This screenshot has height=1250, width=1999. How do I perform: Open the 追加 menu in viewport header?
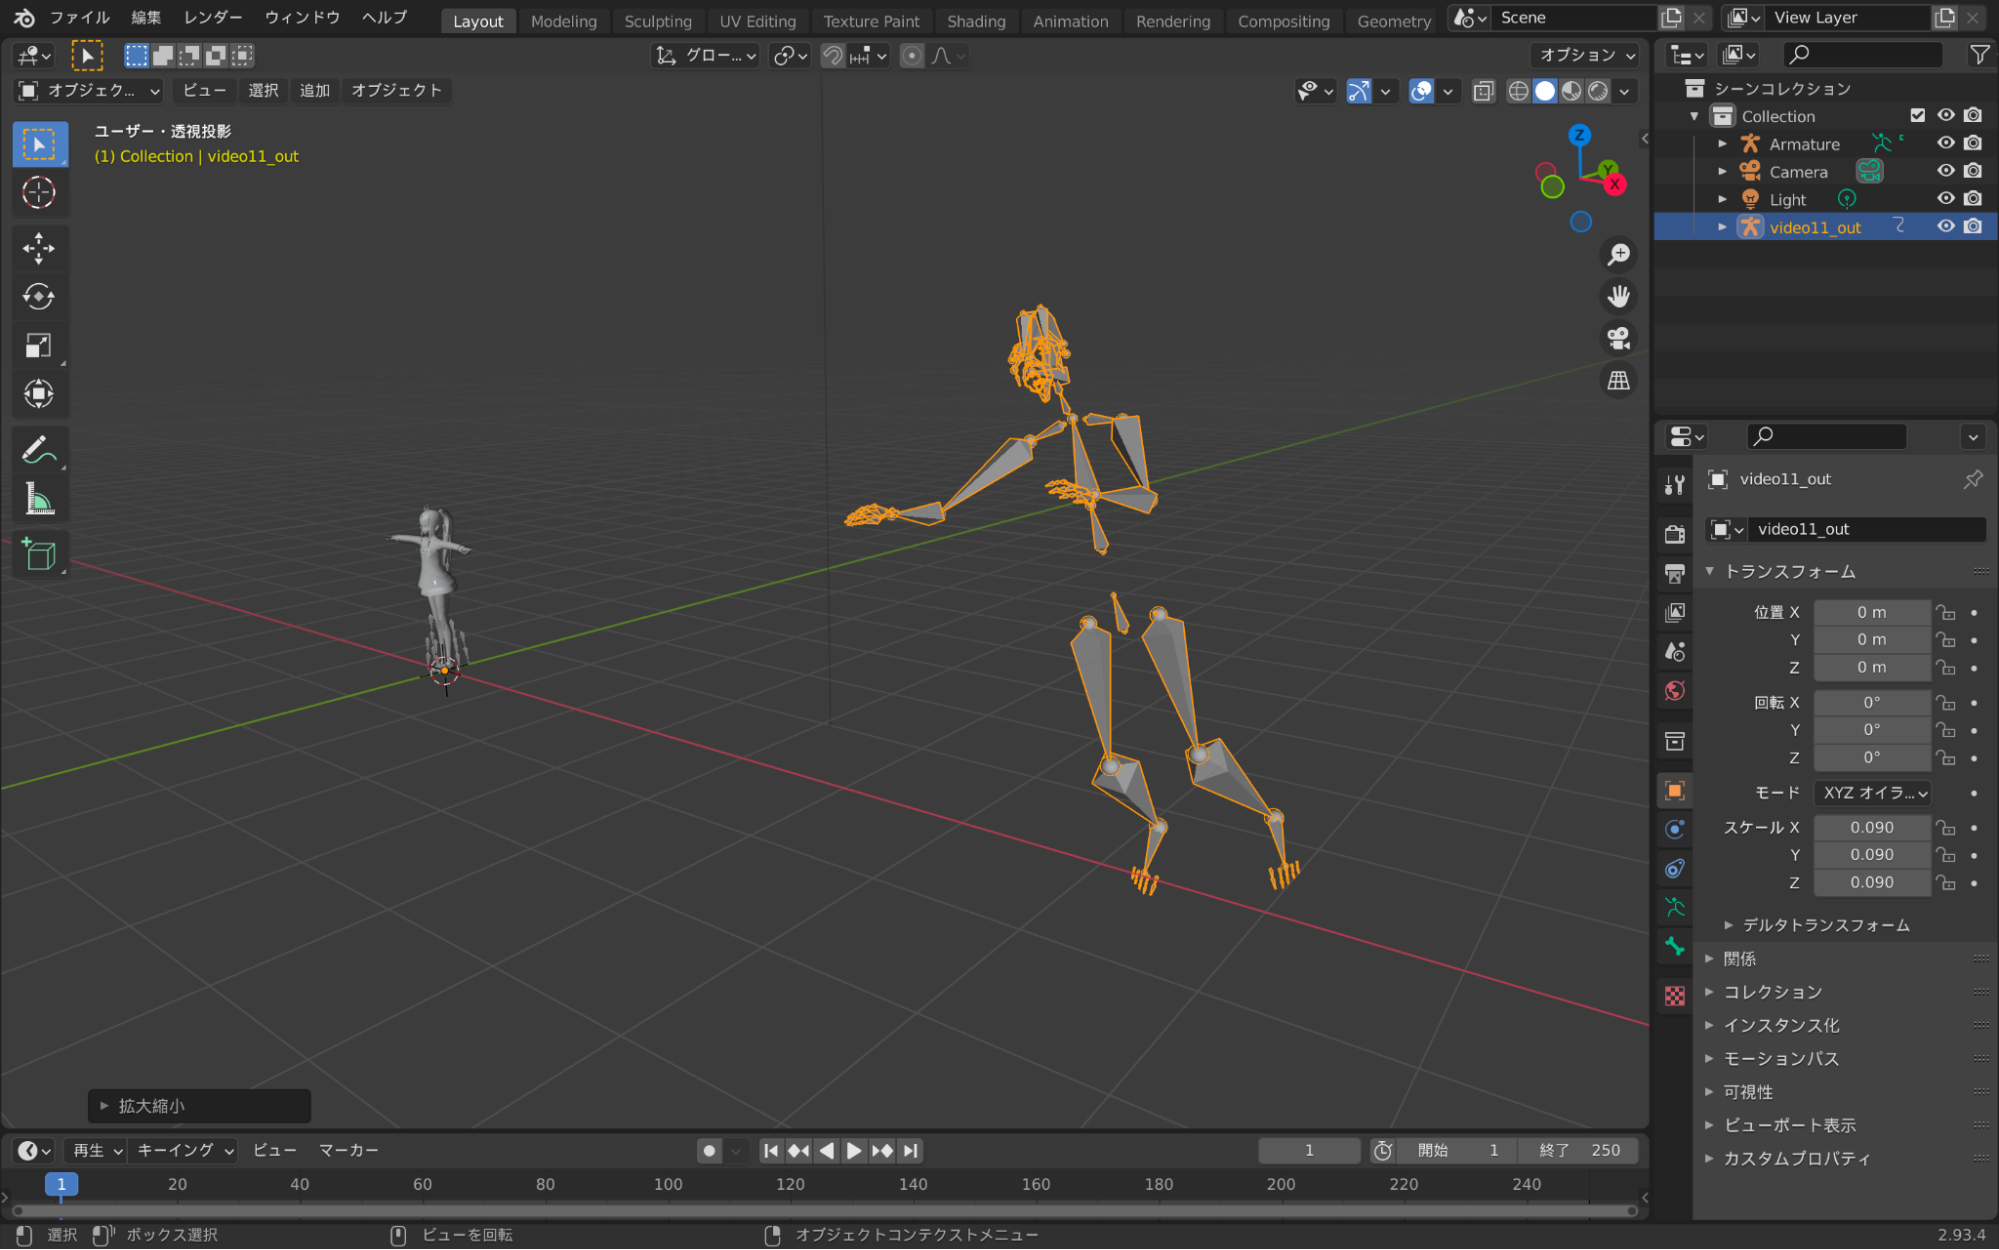pos(314,91)
